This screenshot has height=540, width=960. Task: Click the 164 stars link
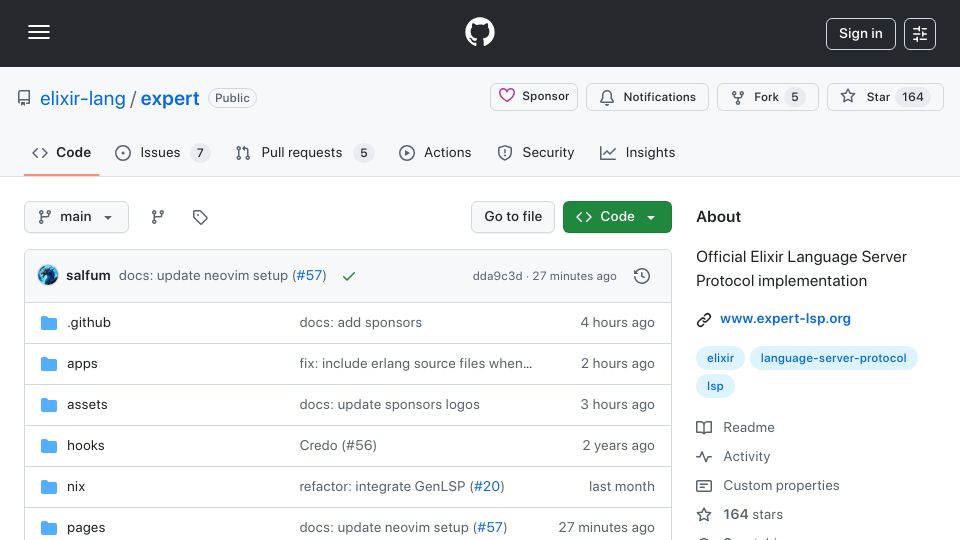pyautogui.click(x=753, y=514)
